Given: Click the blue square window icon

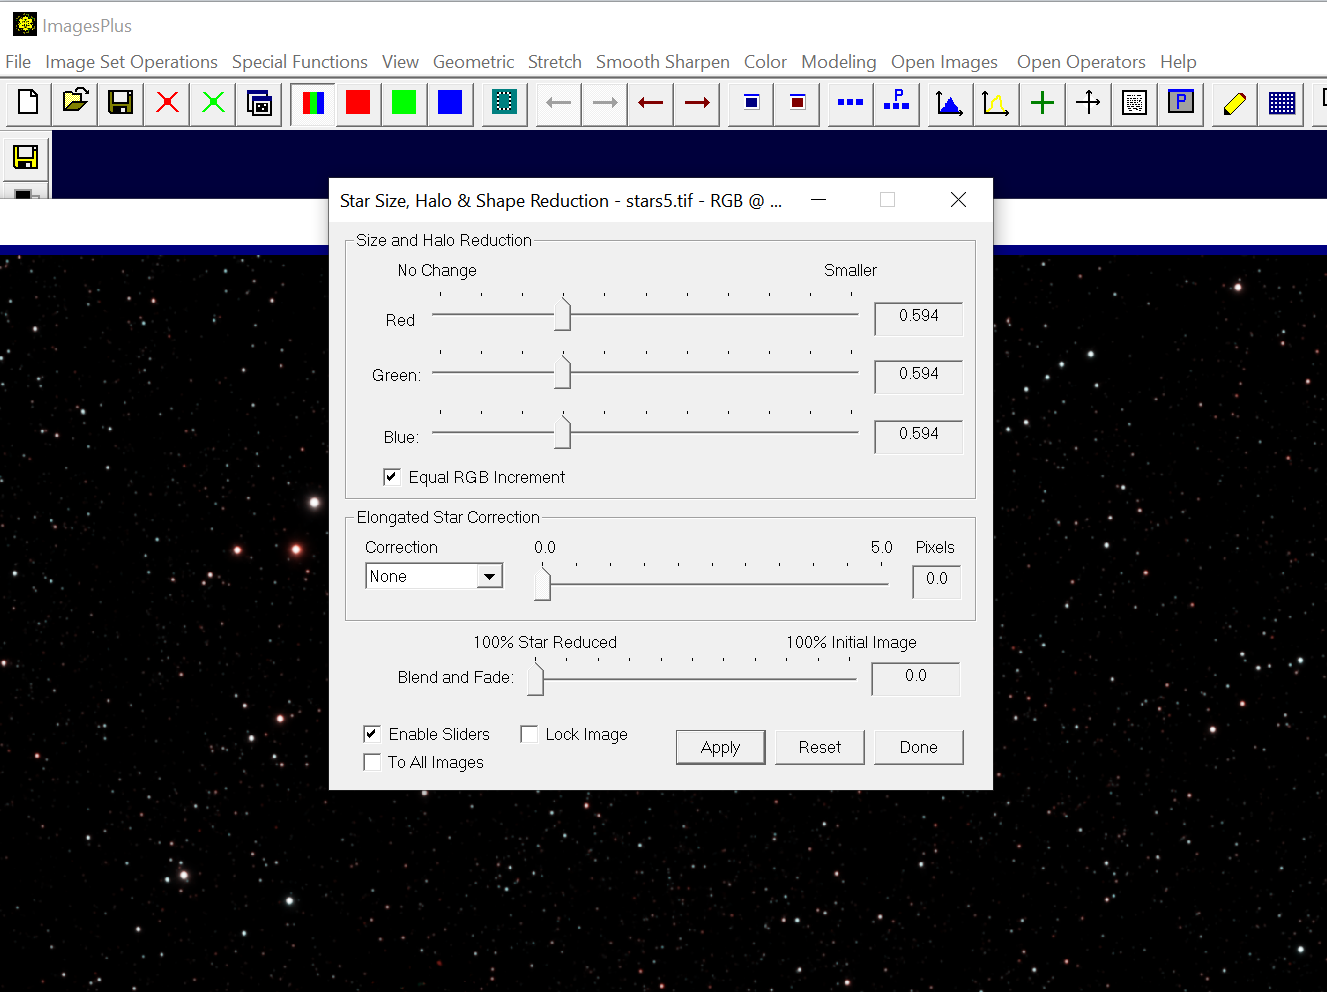Looking at the screenshot, I should coord(752,102).
